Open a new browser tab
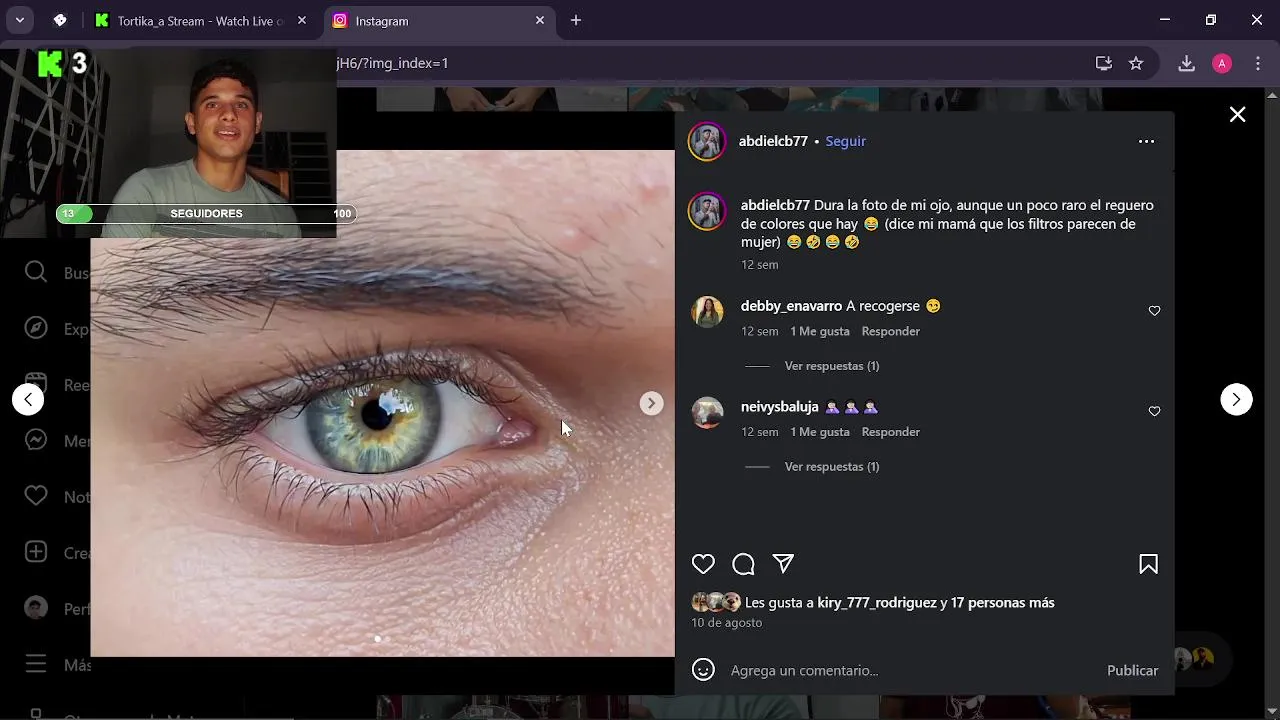This screenshot has height=720, width=1280. tap(576, 20)
